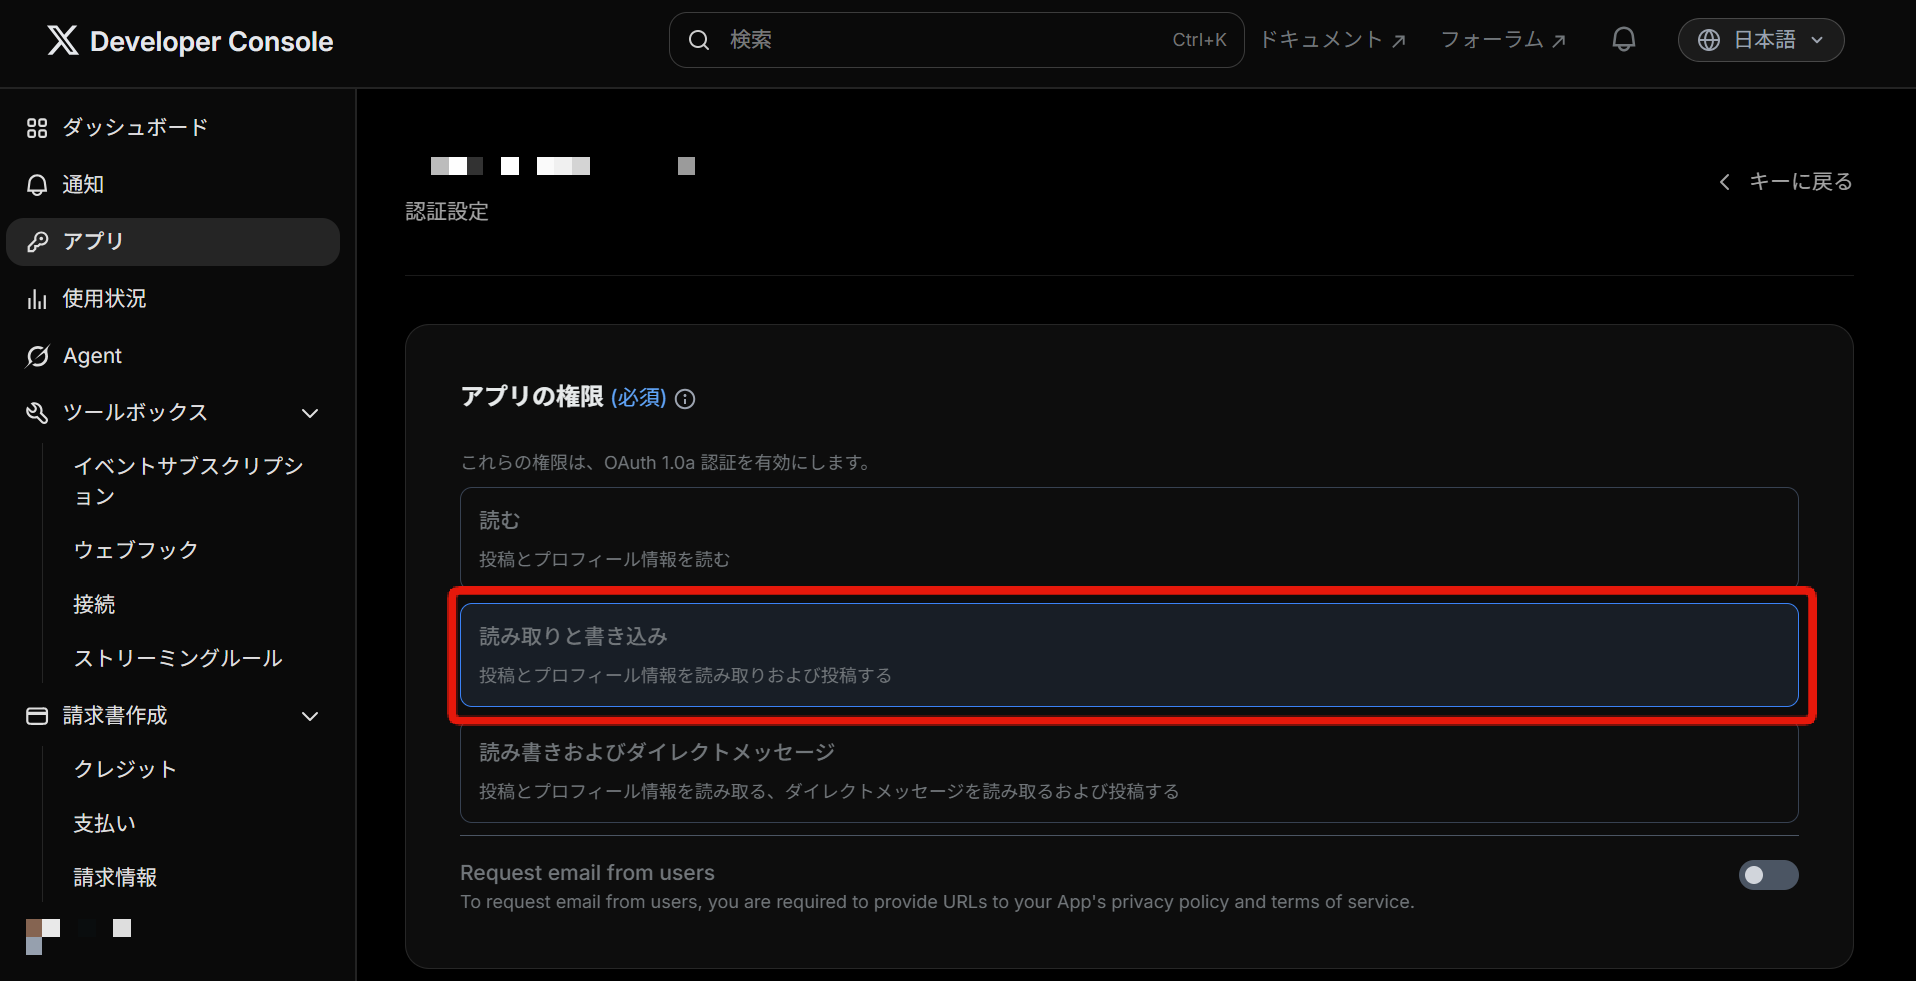
Task: Open the フォーラム link
Action: [x=1503, y=40]
